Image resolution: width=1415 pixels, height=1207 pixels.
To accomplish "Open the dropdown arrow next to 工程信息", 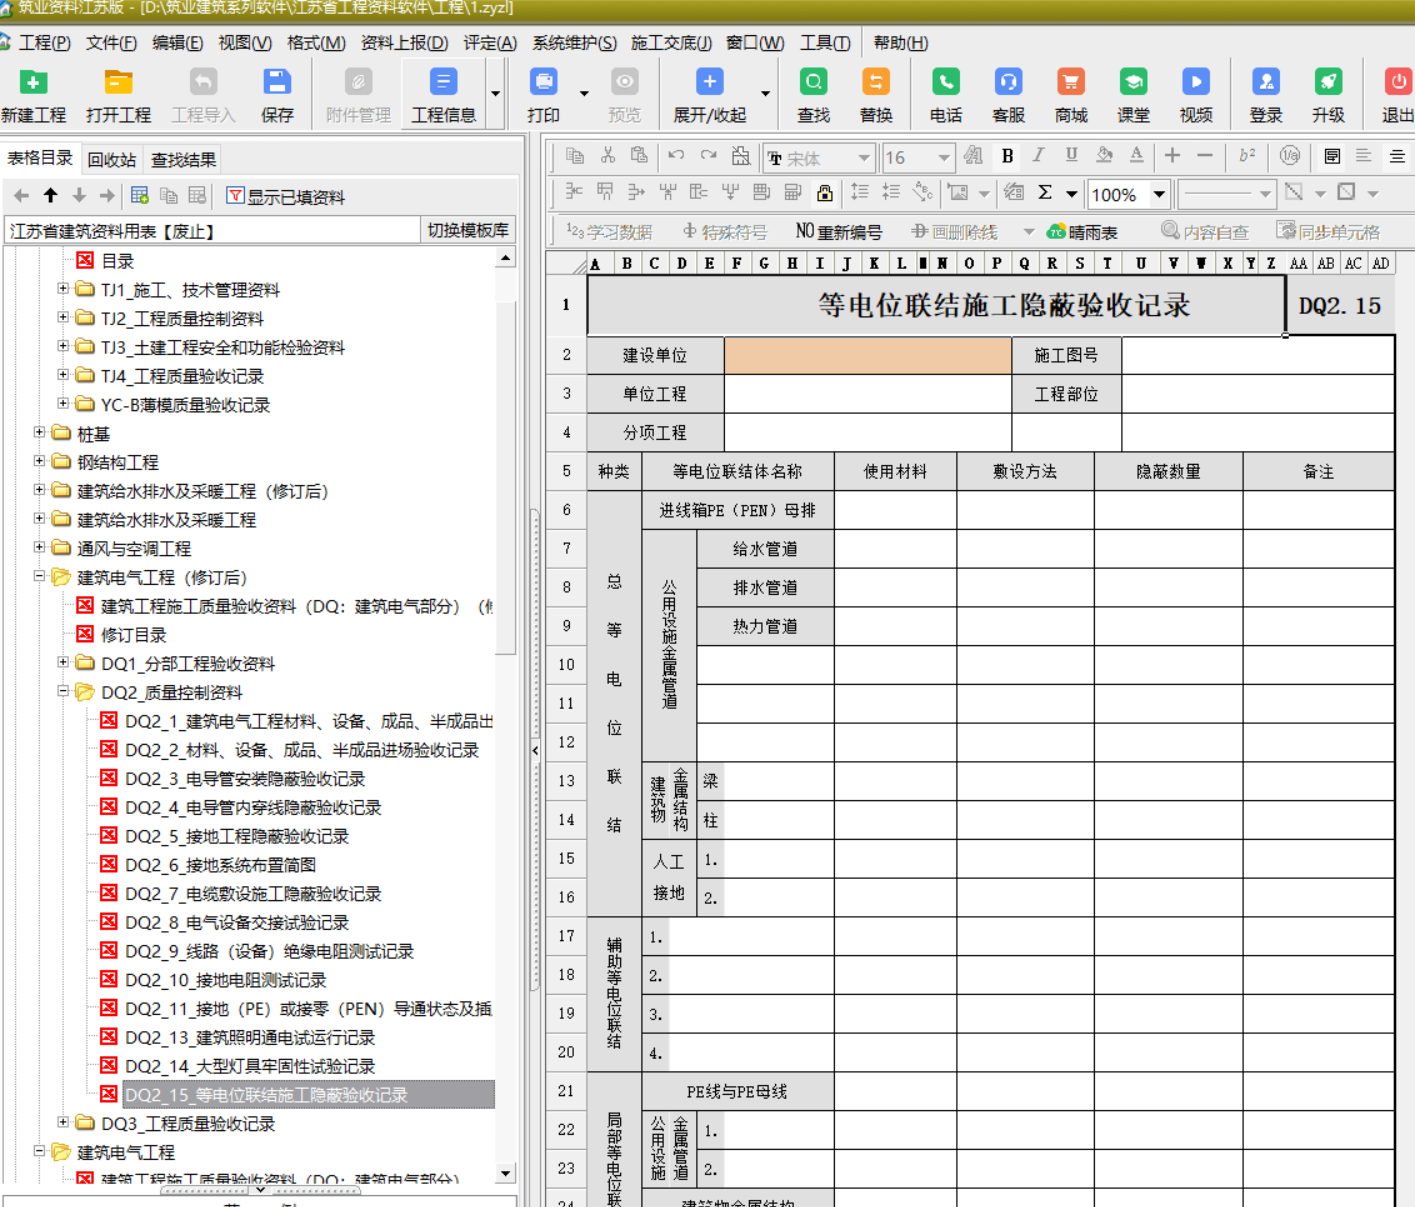I will [495, 94].
